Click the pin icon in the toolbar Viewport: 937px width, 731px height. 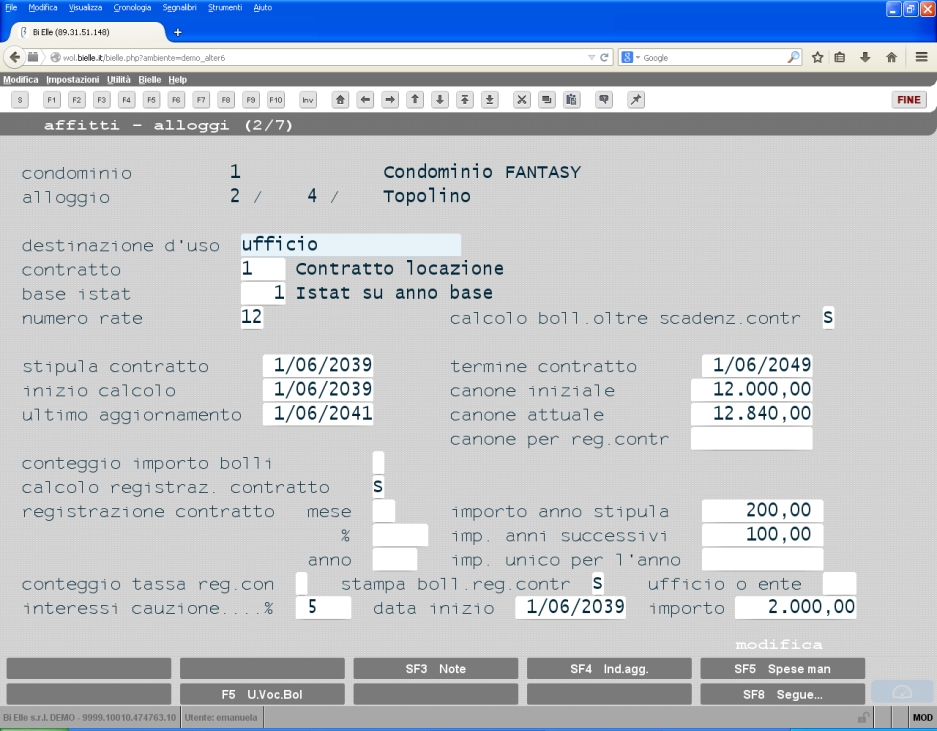pyautogui.click(x=636, y=100)
